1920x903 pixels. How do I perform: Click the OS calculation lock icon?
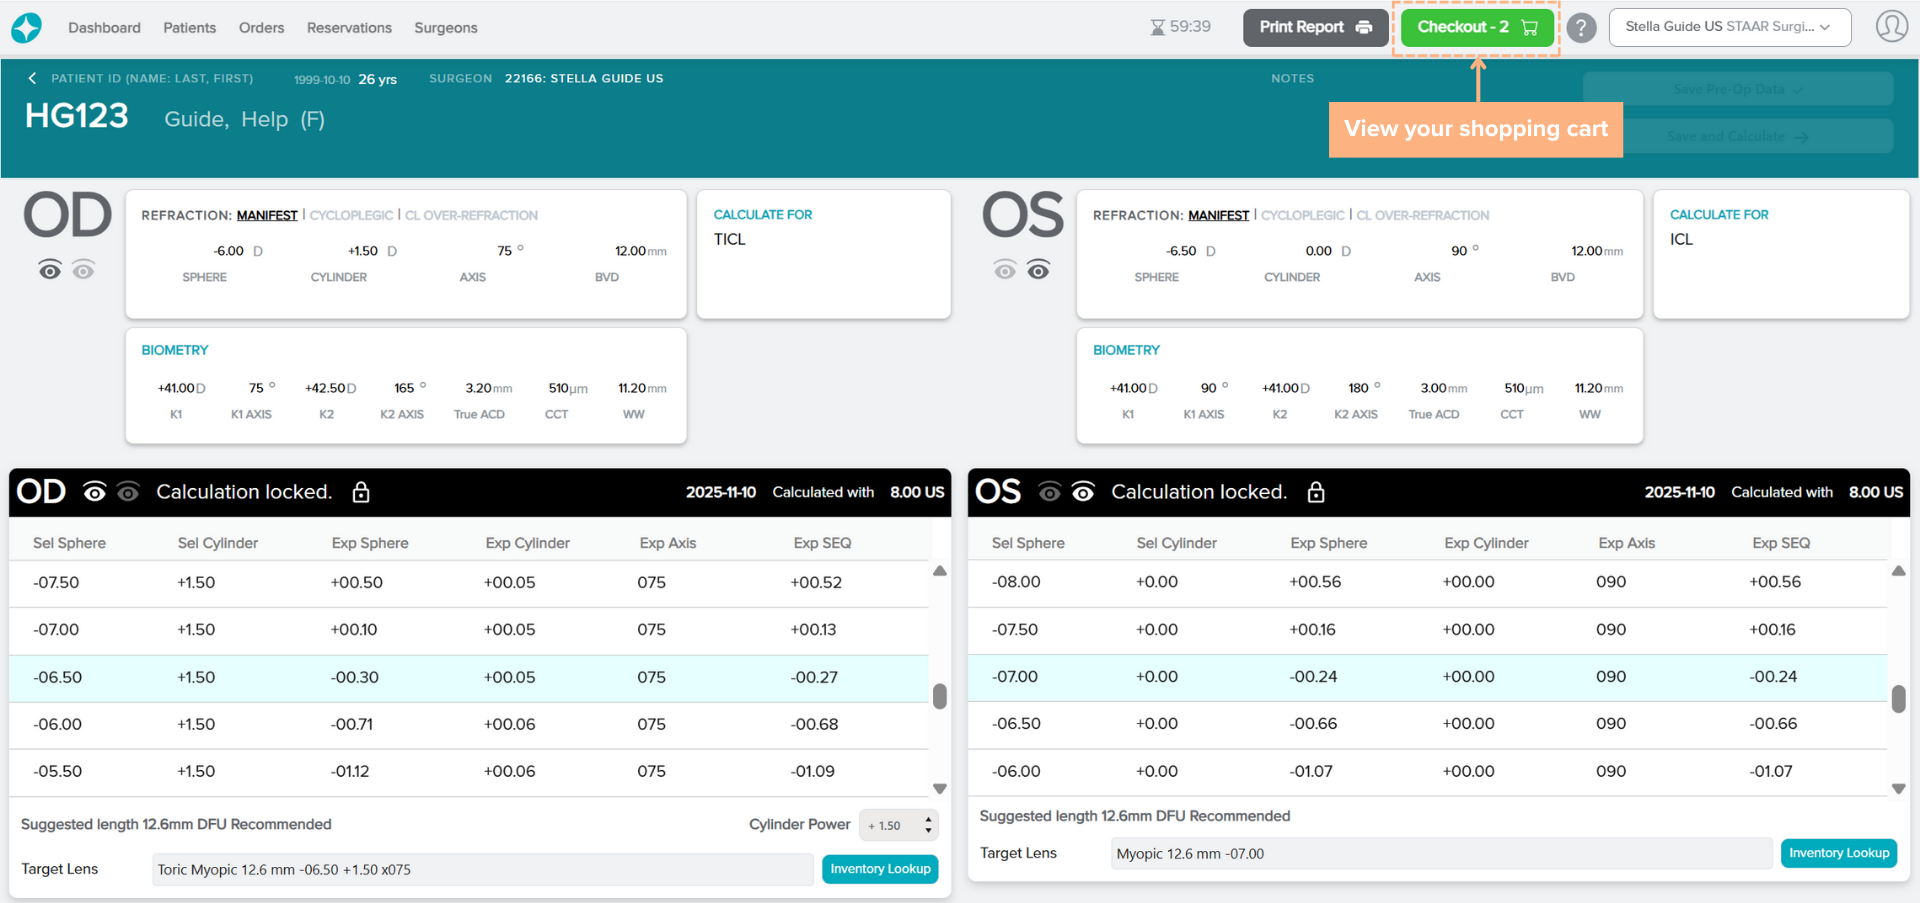(x=1316, y=492)
